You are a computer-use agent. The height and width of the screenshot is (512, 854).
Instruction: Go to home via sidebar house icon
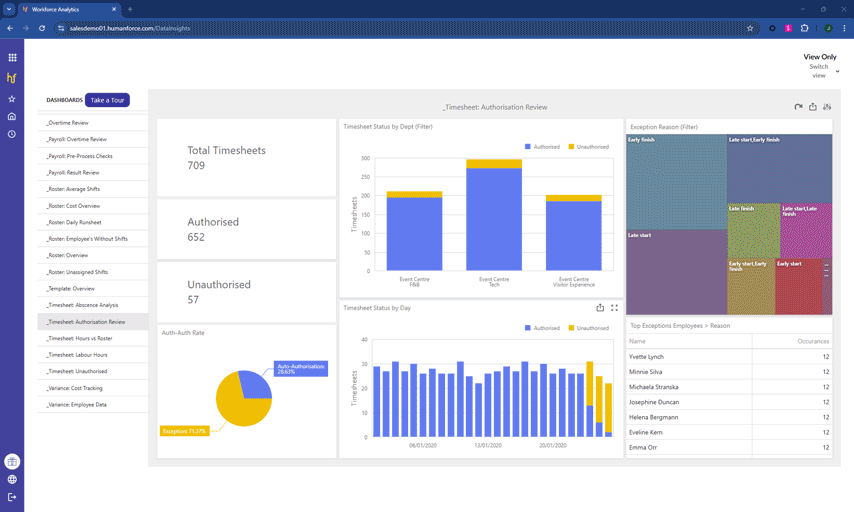point(12,117)
